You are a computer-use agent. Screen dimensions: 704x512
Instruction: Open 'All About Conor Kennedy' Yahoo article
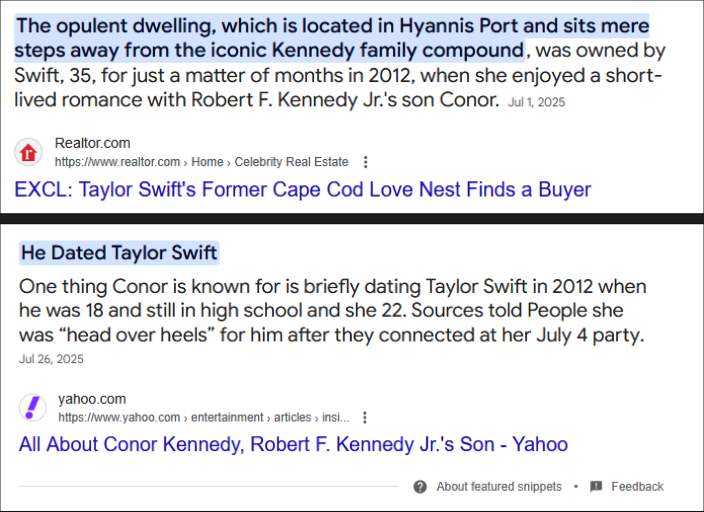tap(293, 444)
